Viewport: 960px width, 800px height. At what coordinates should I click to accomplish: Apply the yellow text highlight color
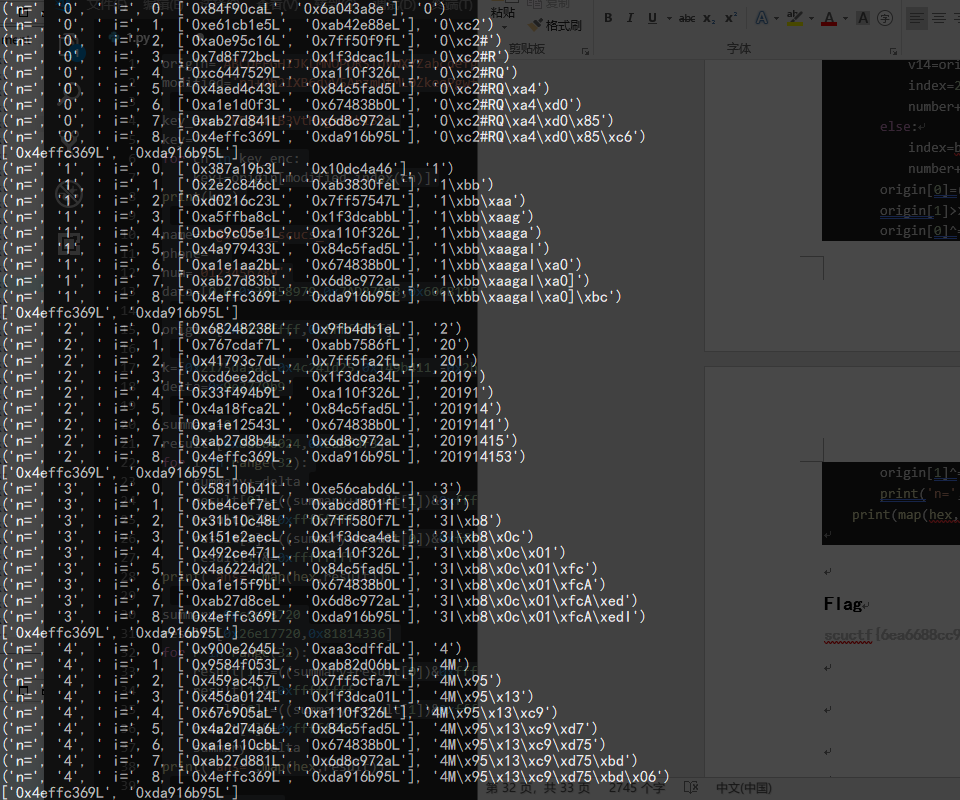click(x=794, y=18)
